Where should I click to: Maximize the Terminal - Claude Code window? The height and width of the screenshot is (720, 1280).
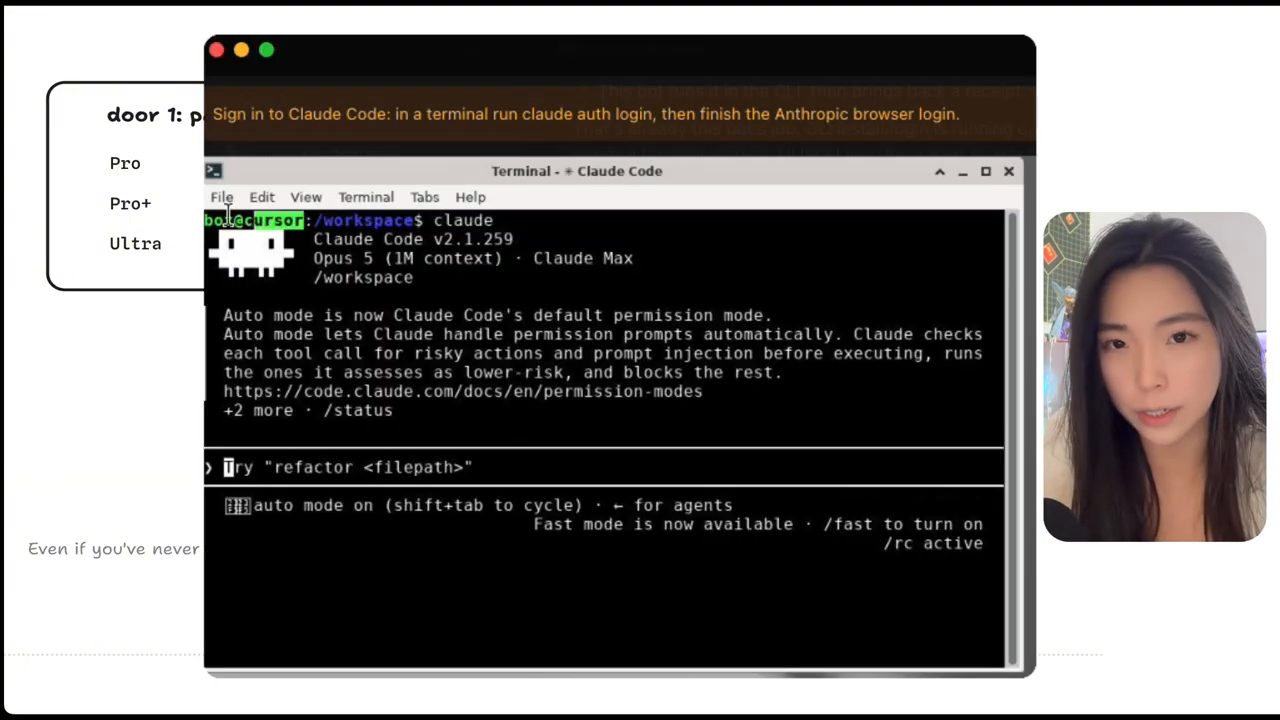click(x=986, y=171)
